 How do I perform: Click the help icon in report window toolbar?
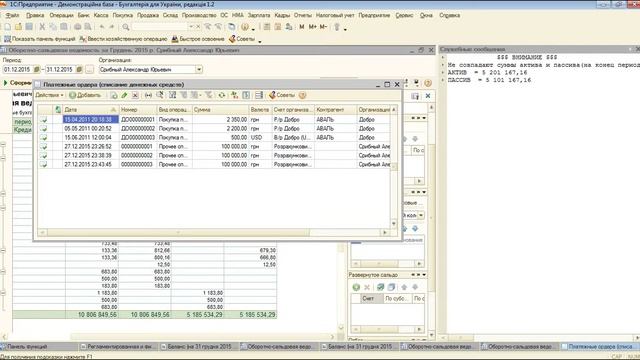pyautogui.click(x=428, y=83)
